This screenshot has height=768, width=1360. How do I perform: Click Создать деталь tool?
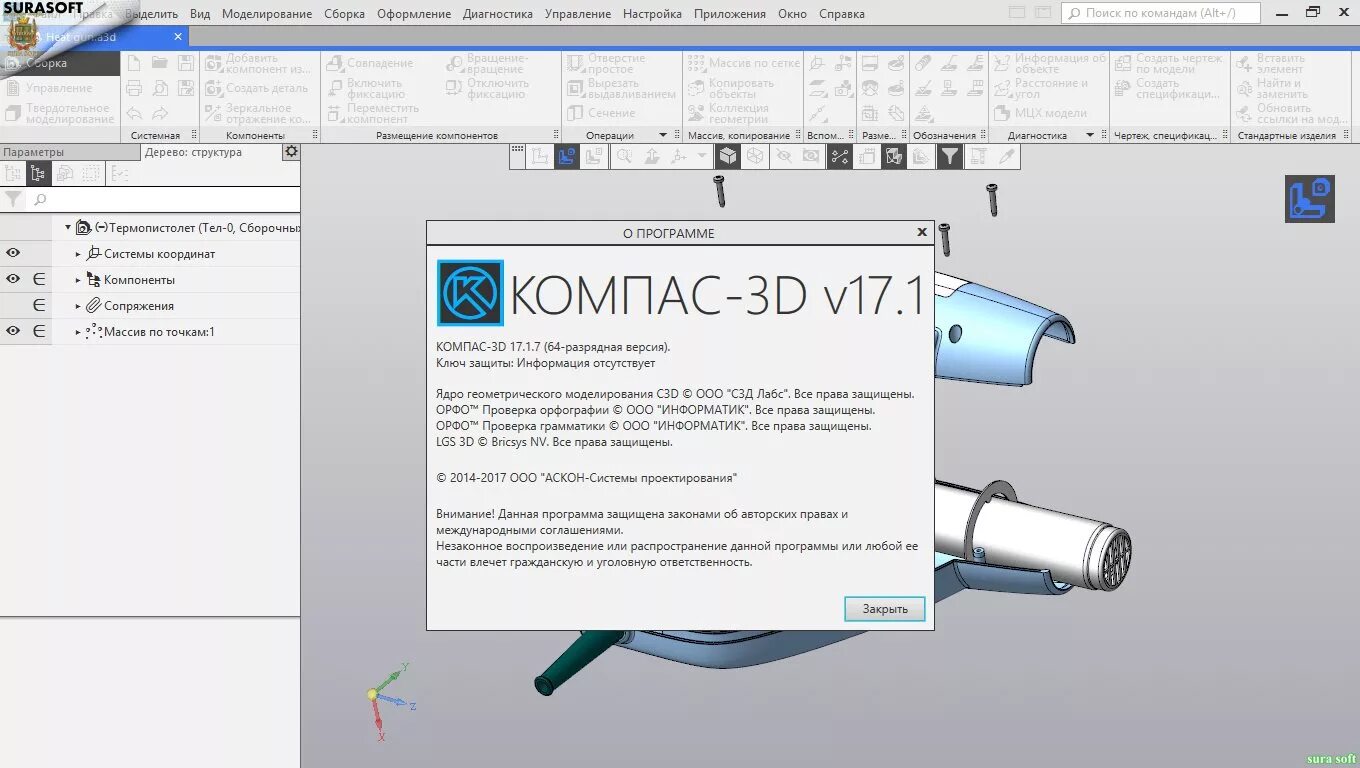(258, 88)
